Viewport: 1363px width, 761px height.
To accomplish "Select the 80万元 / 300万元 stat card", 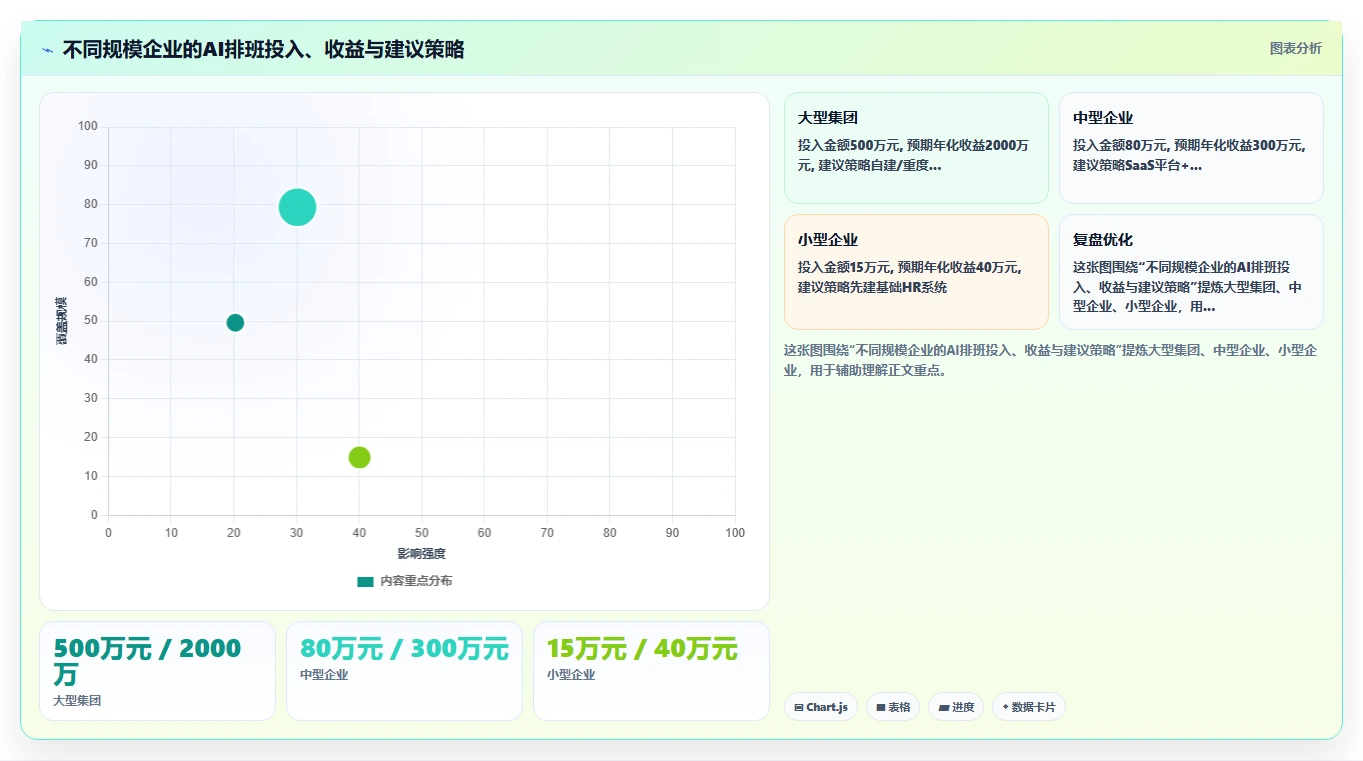I will (404, 671).
